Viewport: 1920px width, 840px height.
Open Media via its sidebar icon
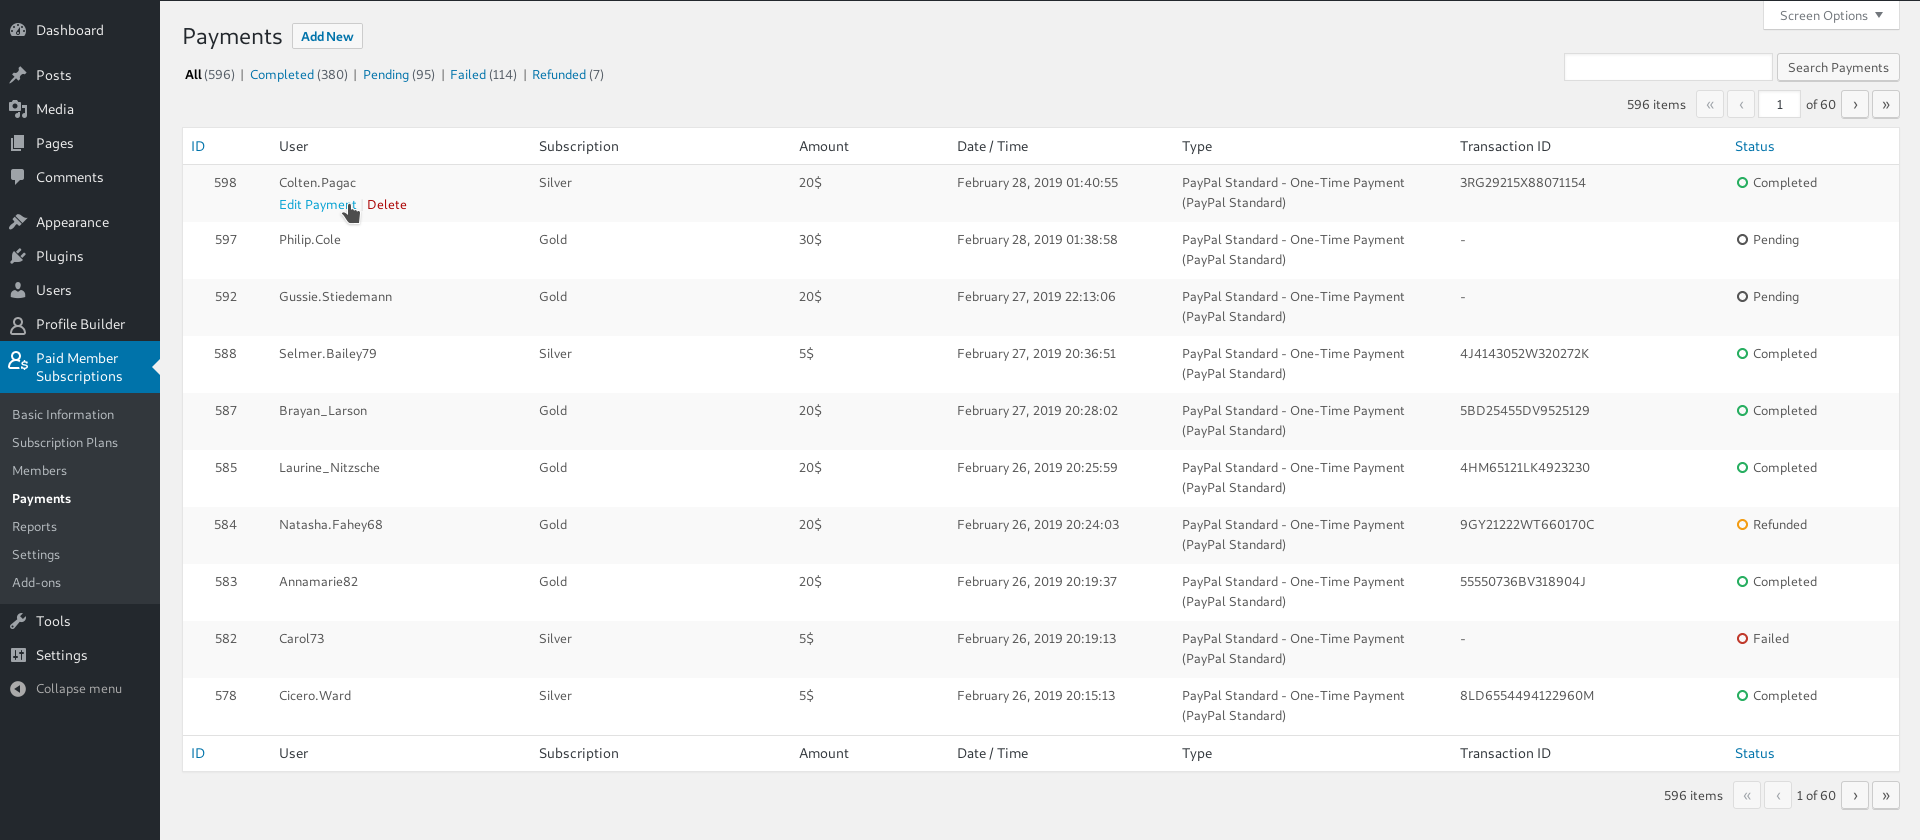[18, 109]
